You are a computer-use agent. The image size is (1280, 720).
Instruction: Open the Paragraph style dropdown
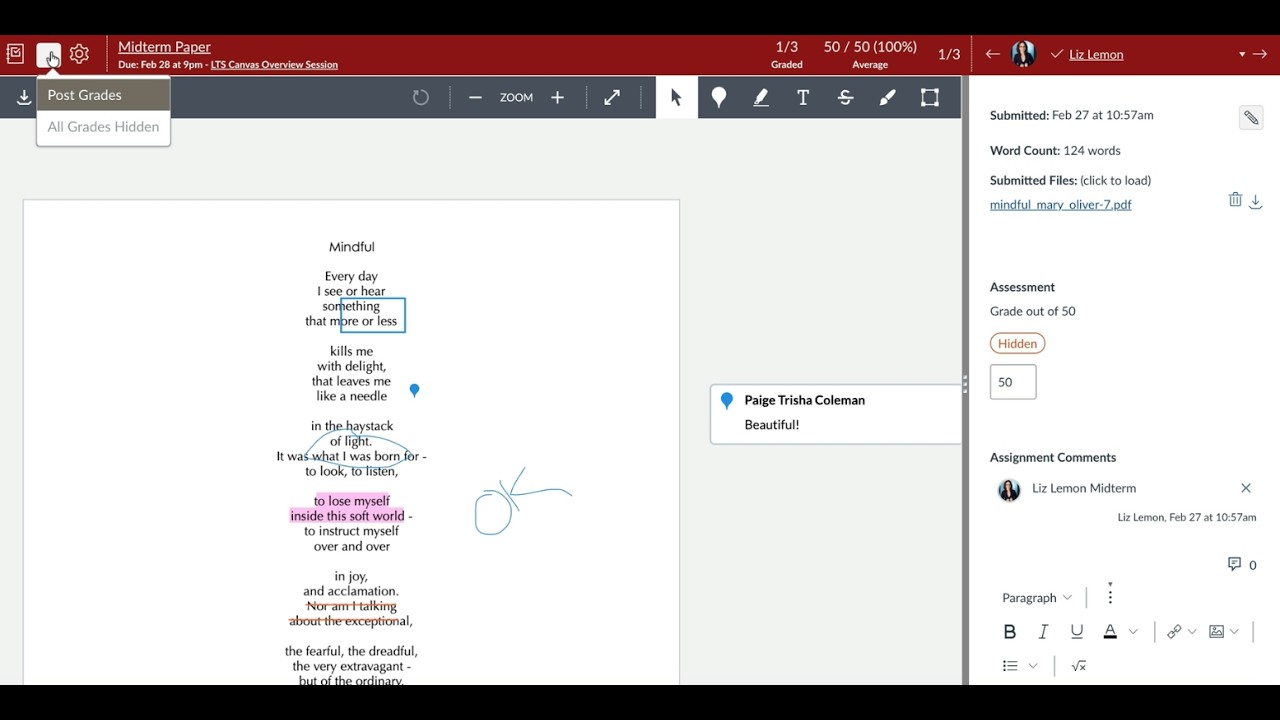1037,598
